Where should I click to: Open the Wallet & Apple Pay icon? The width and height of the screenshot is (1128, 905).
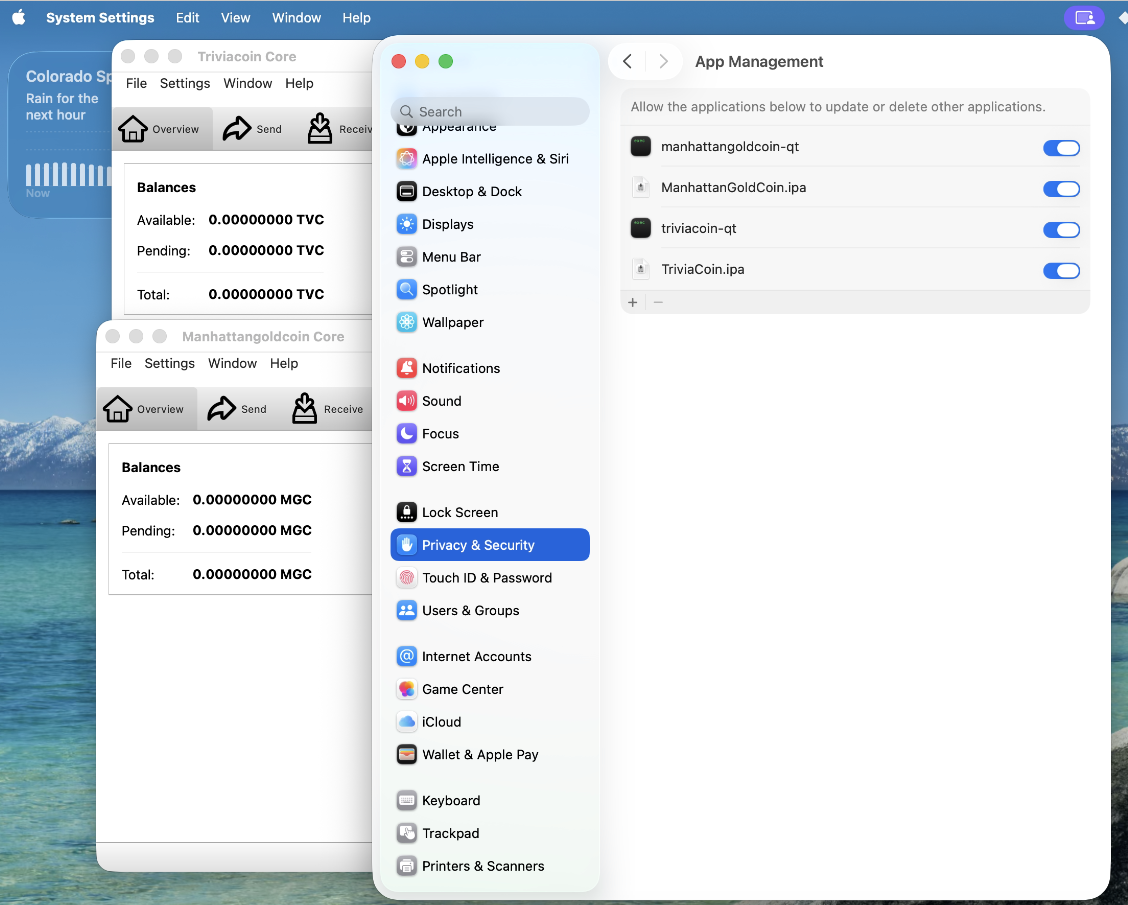[406, 755]
